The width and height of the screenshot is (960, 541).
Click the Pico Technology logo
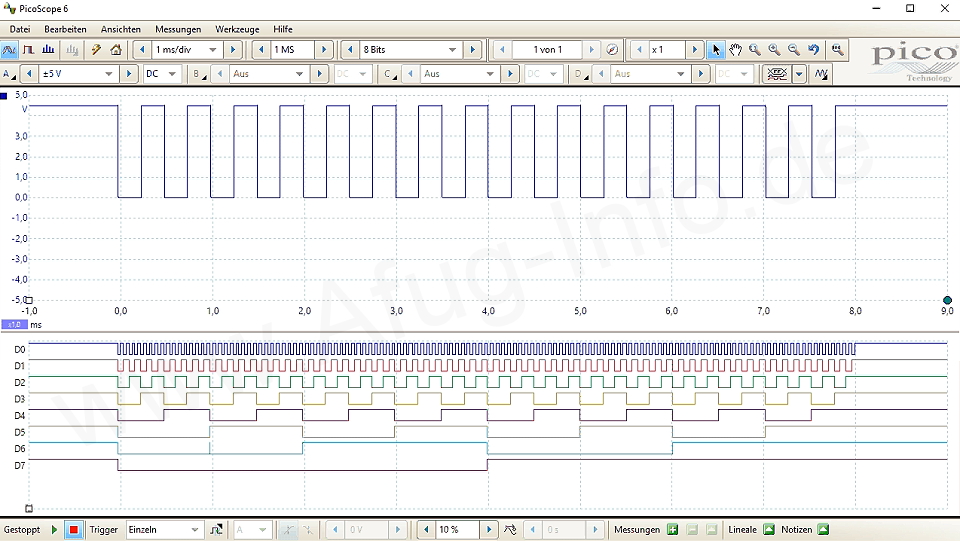tap(913, 62)
